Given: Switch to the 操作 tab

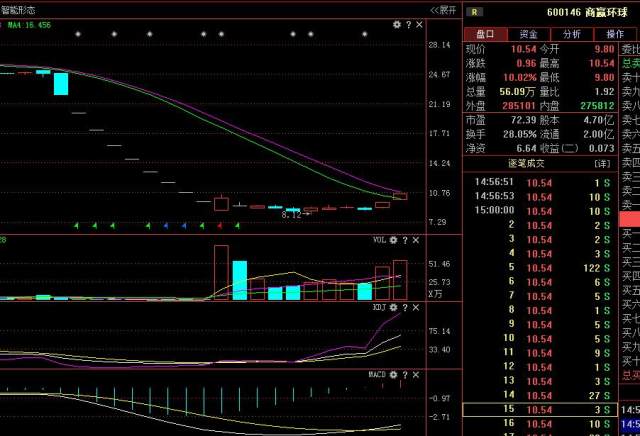Looking at the screenshot, I should click(615, 34).
